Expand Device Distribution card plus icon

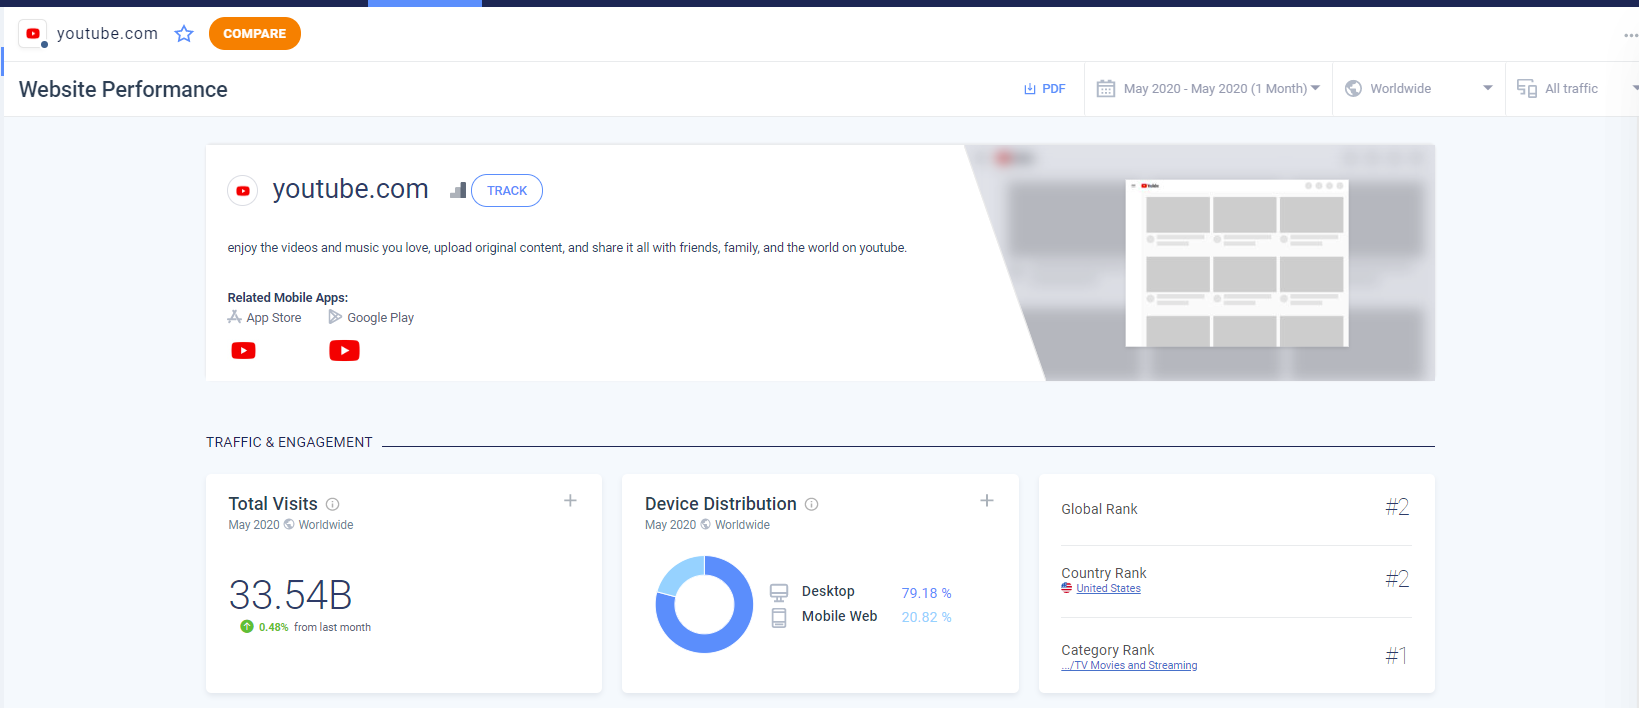click(x=987, y=501)
